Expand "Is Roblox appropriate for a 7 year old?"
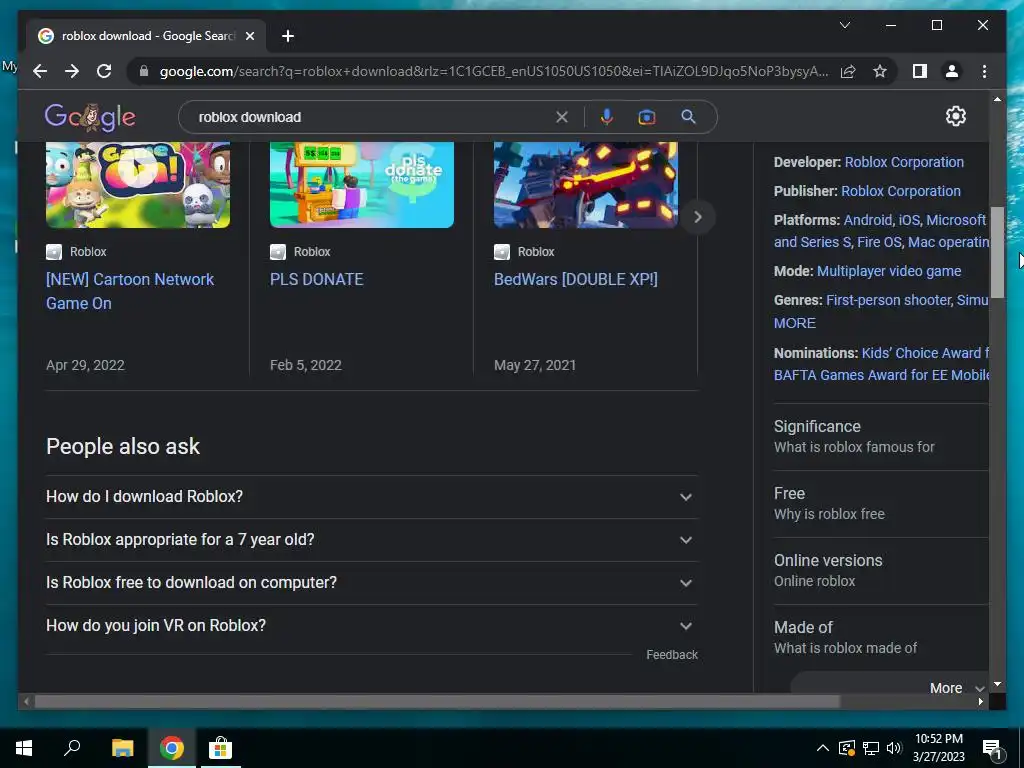The image size is (1024, 768). [x=372, y=539]
